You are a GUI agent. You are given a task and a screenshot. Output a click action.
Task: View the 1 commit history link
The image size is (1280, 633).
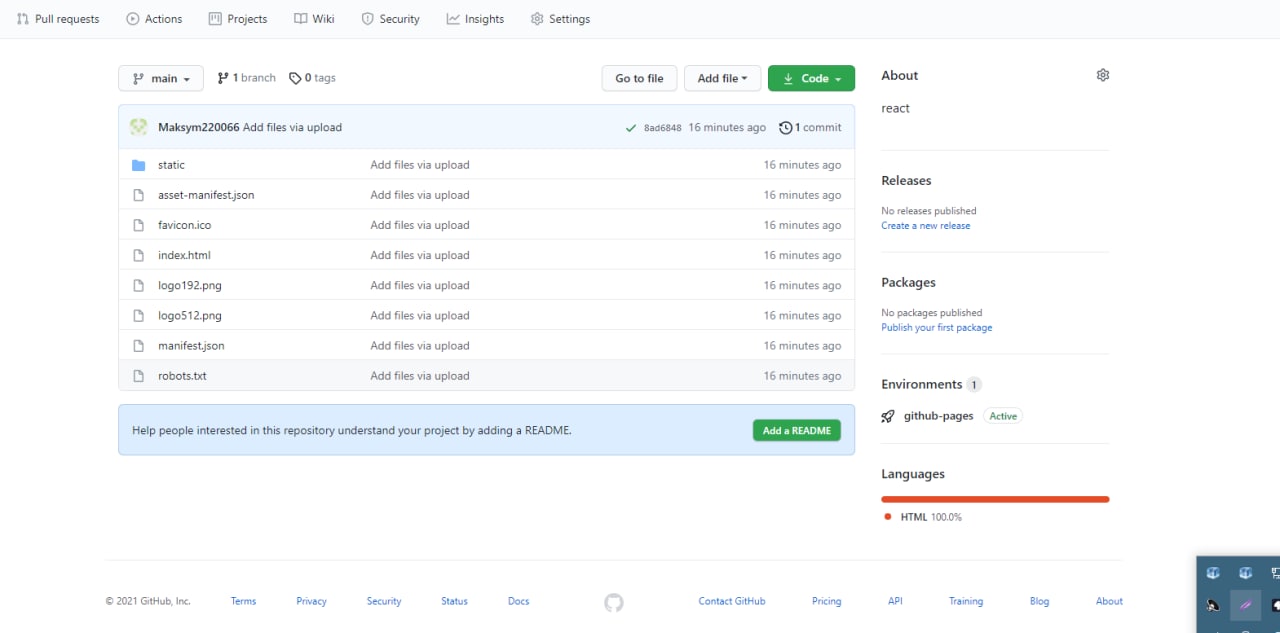(x=810, y=128)
